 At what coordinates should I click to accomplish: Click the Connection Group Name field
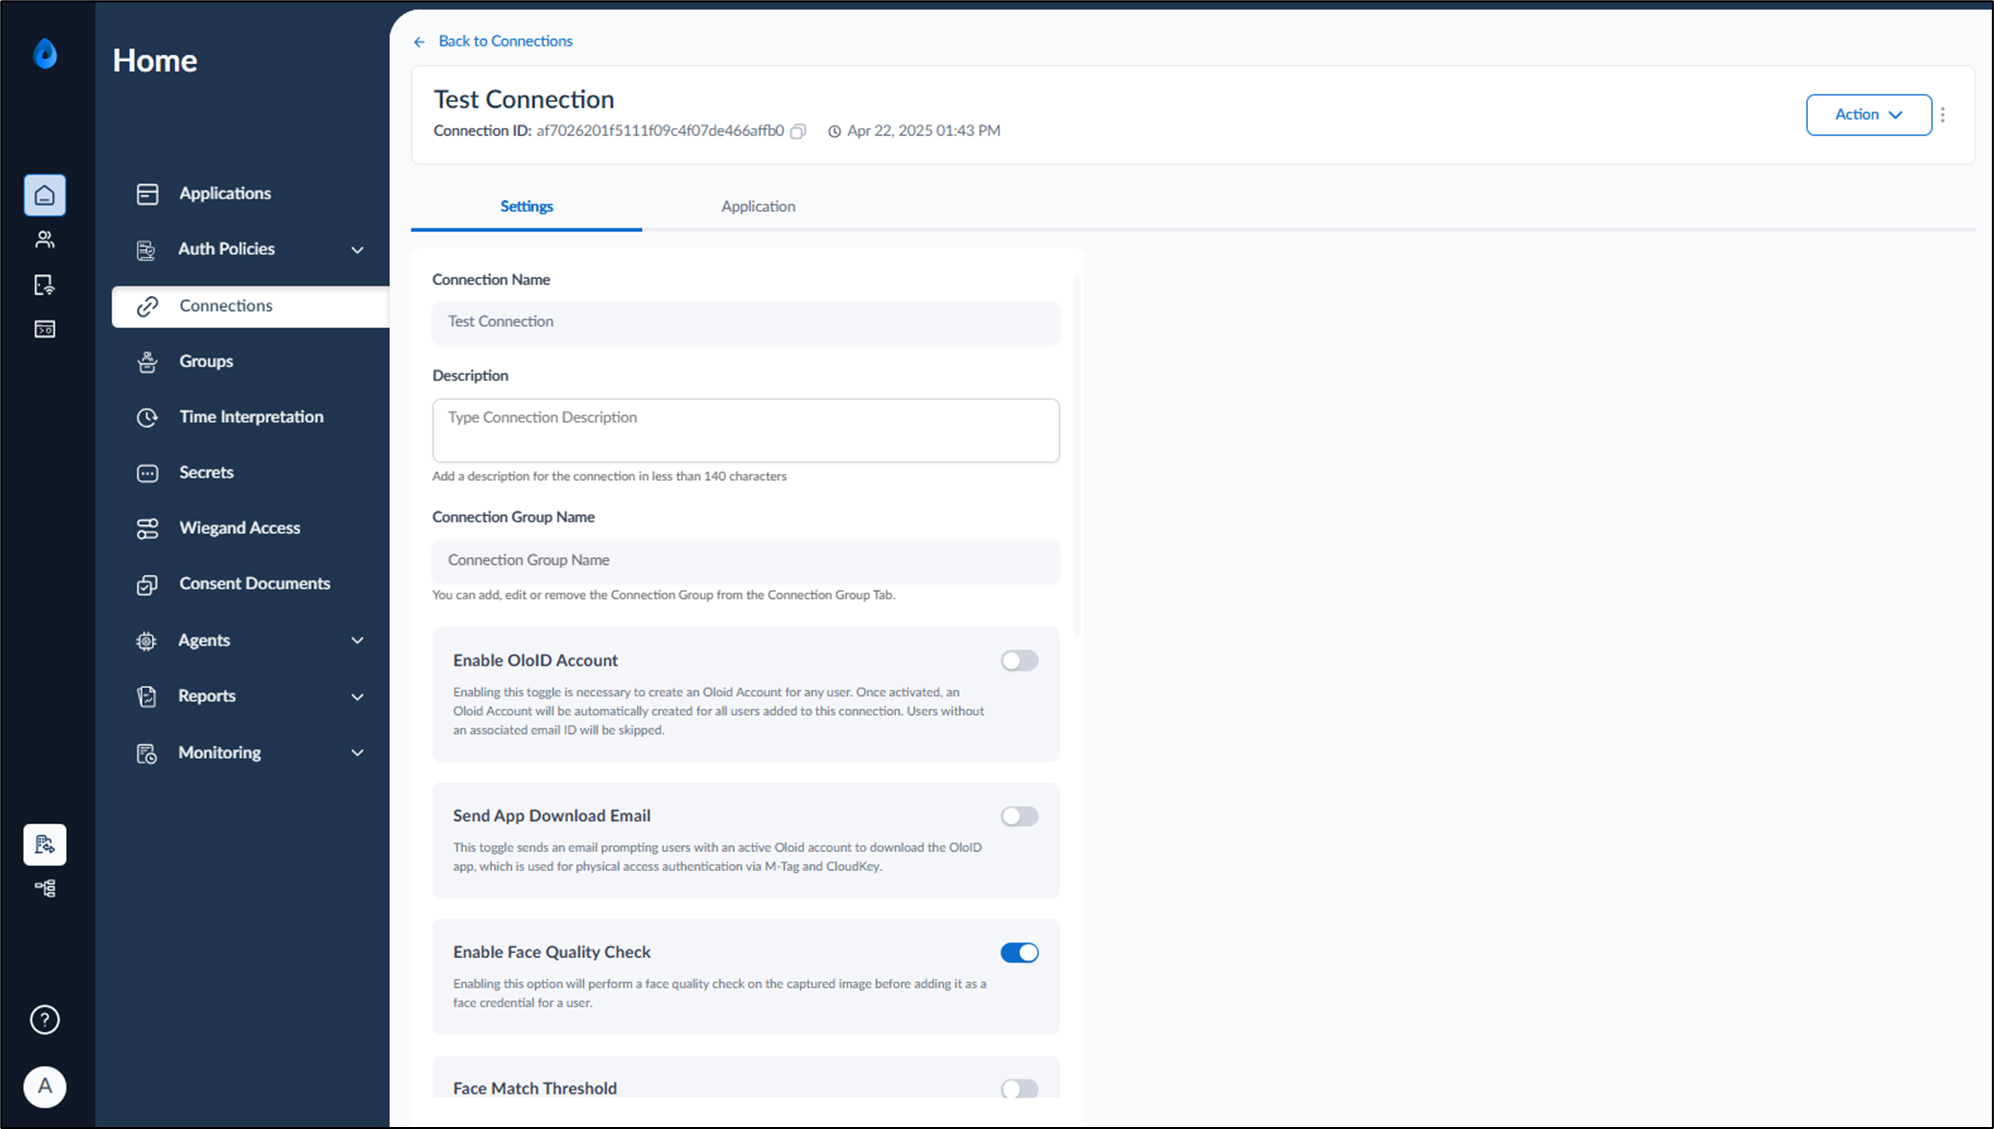point(746,561)
